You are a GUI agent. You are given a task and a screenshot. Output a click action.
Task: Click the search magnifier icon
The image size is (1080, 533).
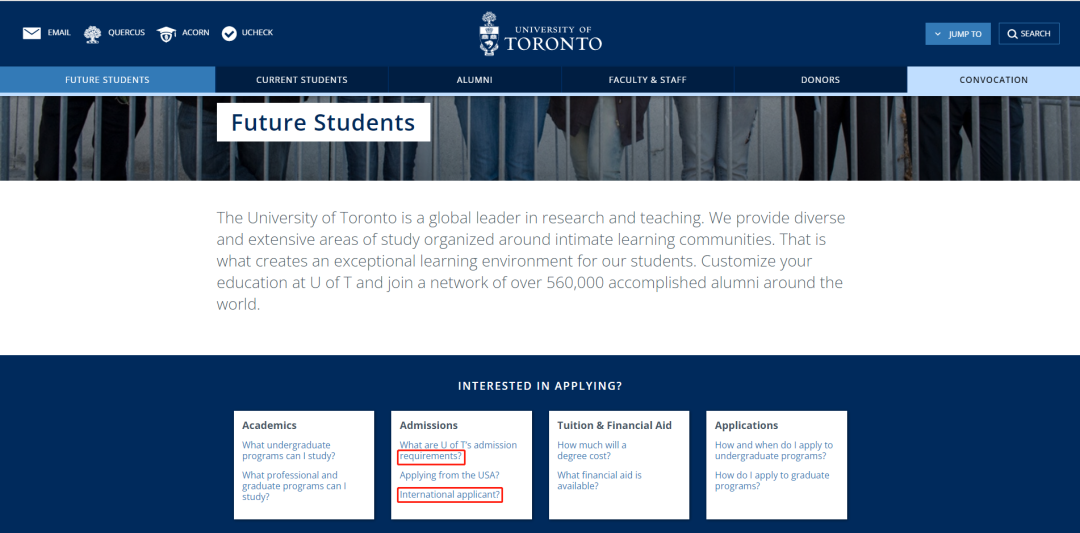click(x=1012, y=34)
